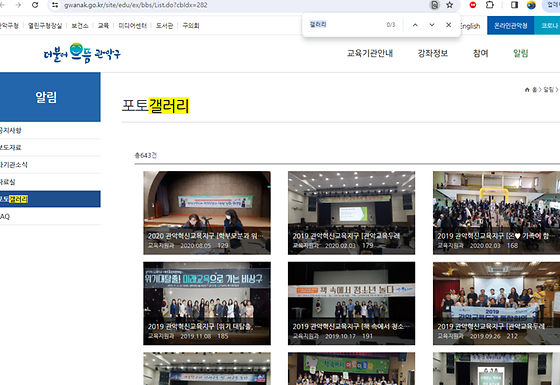Click the 온라인관악청 button

[511, 26]
